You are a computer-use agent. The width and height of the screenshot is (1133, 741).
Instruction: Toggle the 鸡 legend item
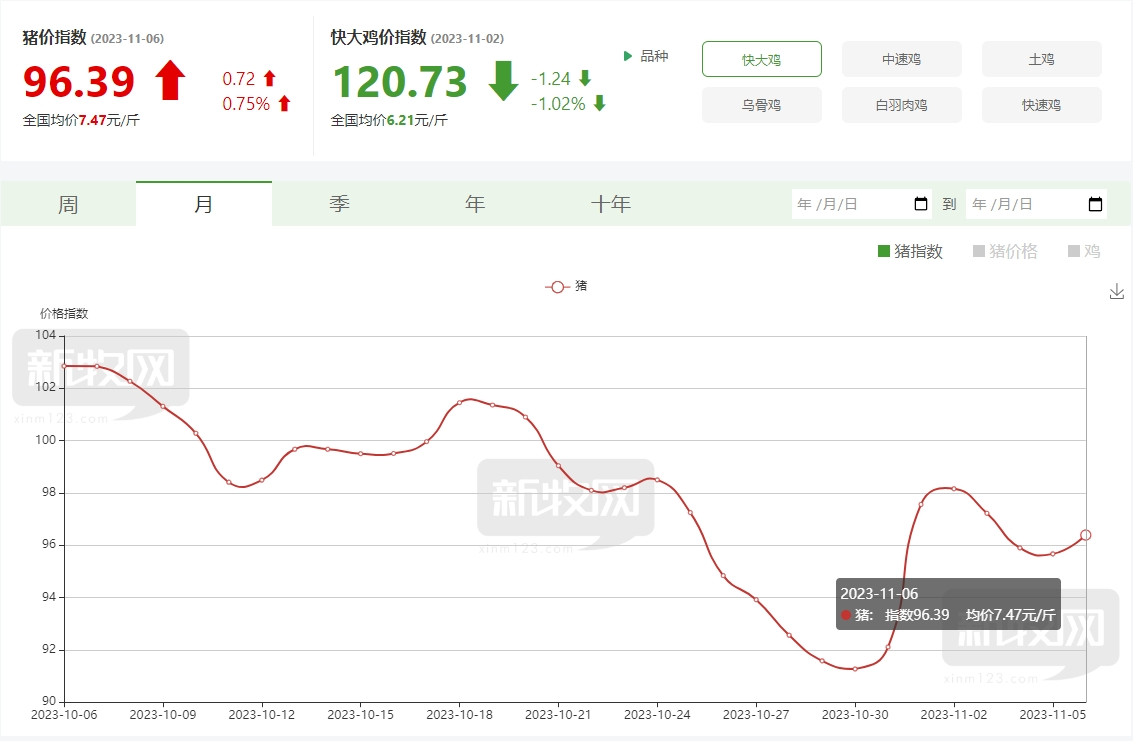point(1084,251)
